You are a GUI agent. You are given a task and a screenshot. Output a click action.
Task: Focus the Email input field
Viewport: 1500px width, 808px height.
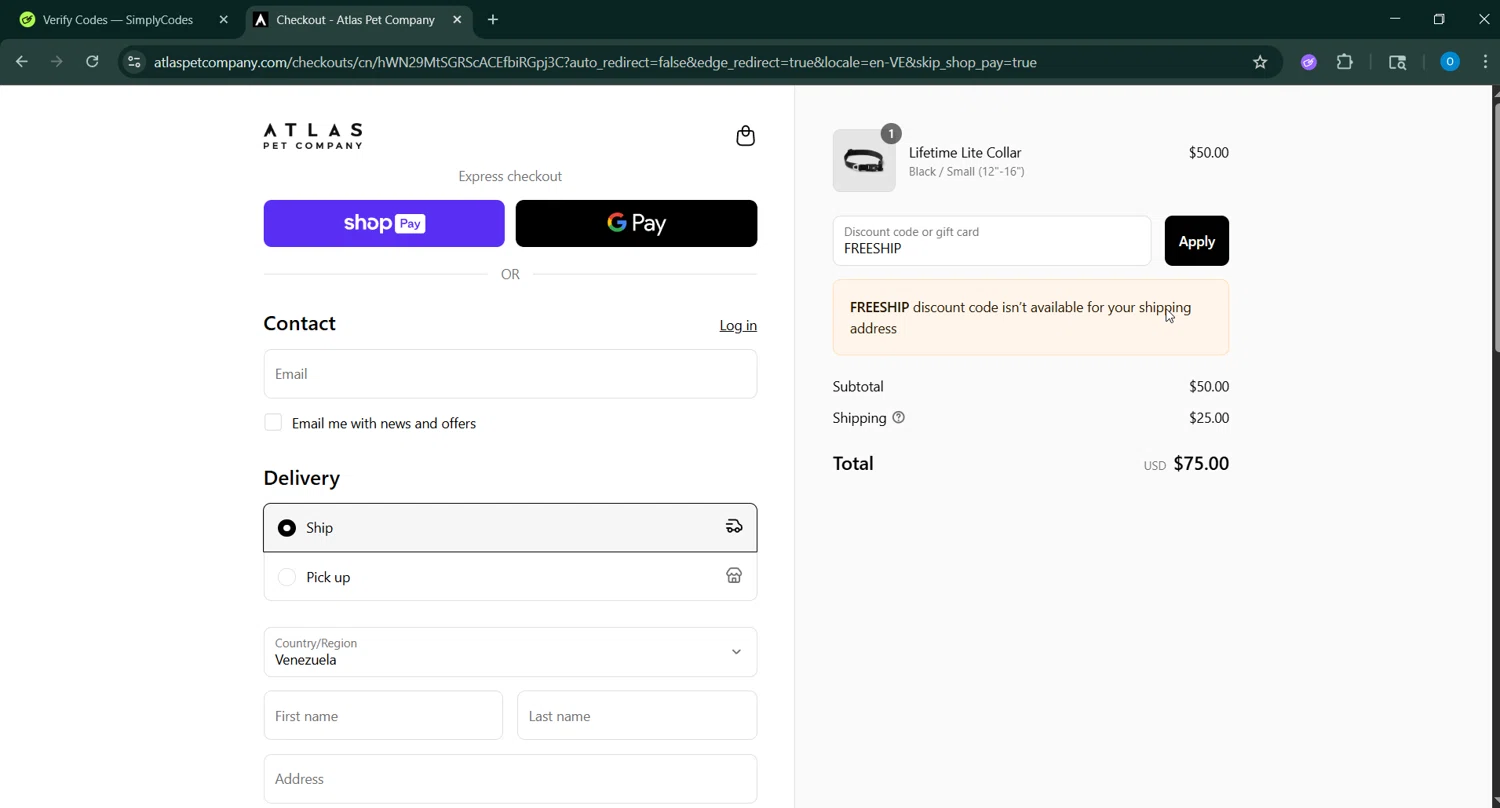[510, 374]
